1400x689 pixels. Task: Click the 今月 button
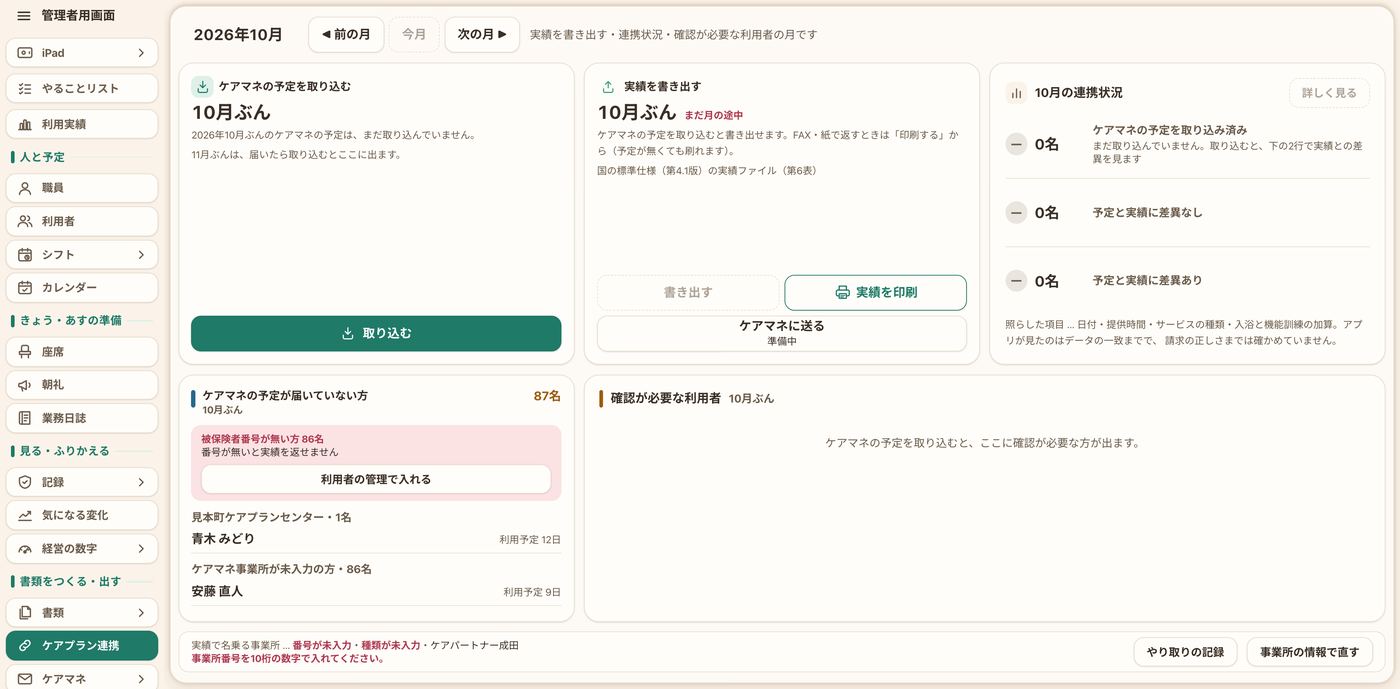pyautogui.click(x=414, y=34)
